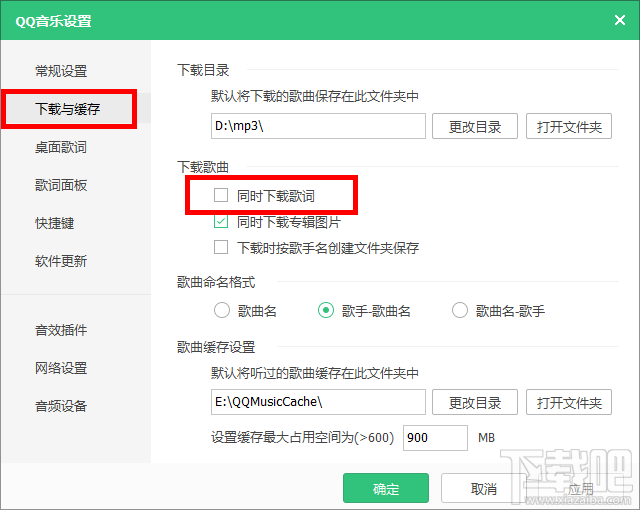640x510 pixels.
Task: Click 打开文件夹 for the cache folder
Action: click(x=569, y=402)
